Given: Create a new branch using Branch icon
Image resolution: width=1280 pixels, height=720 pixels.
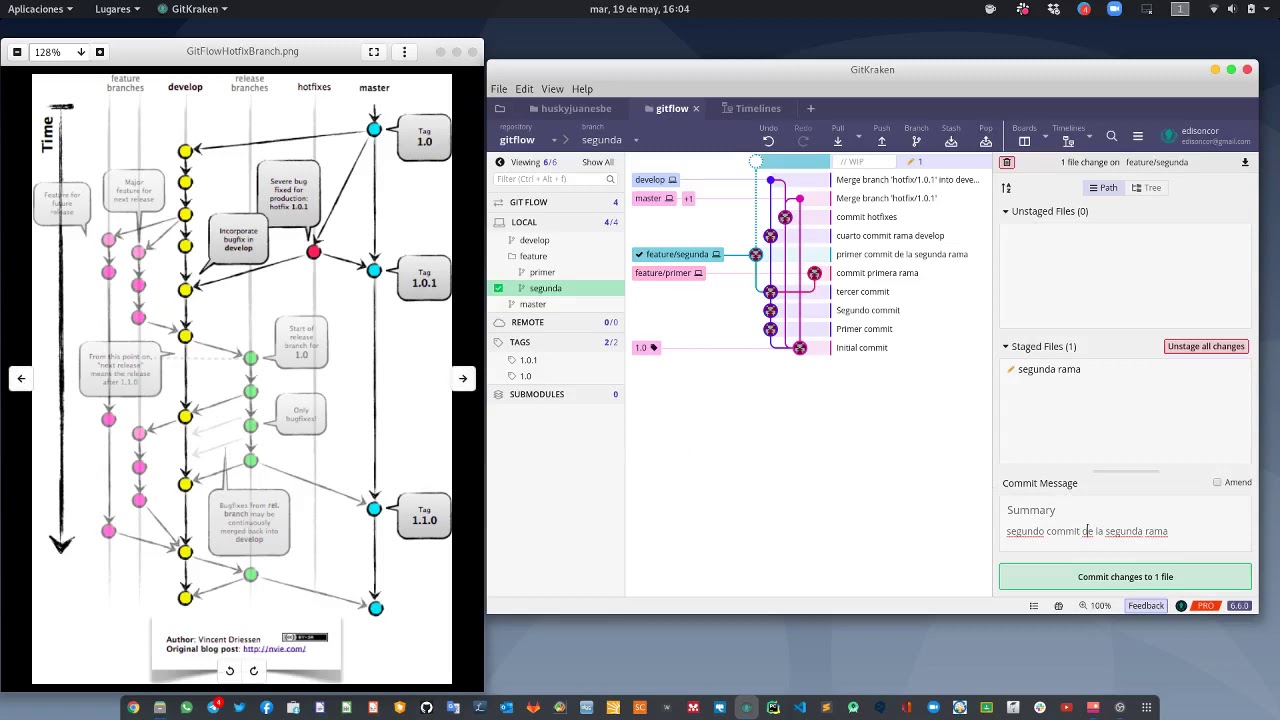Looking at the screenshot, I should pos(916,142).
